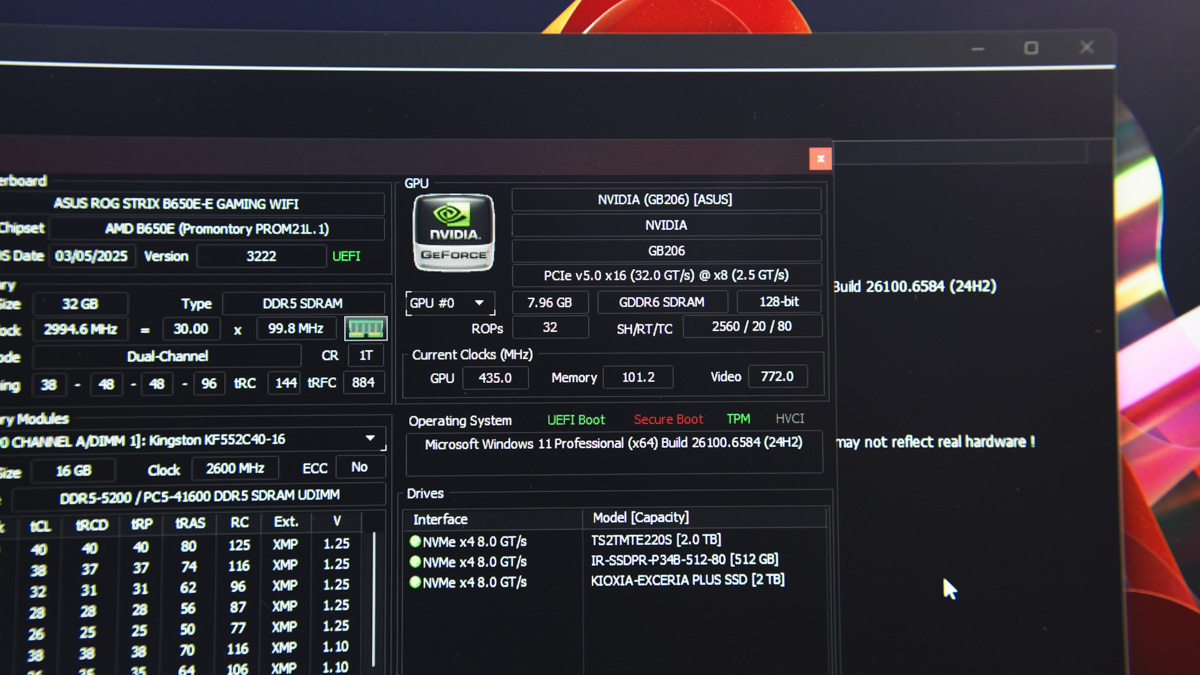Click the tRFC value 884
1200x675 pixels.
(x=363, y=382)
